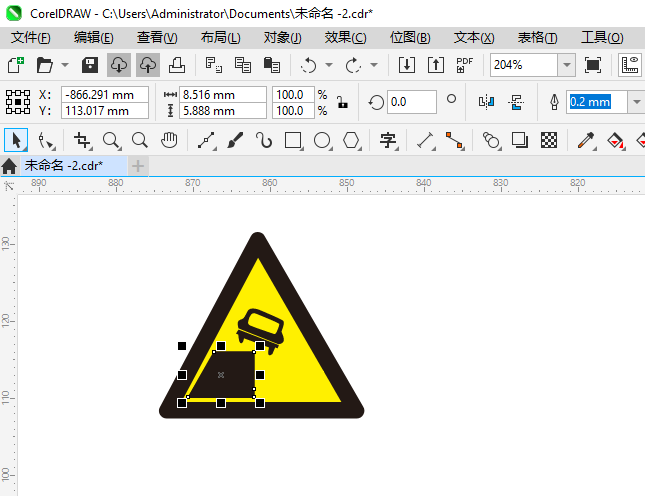645x496 pixels.
Task: Print the document
Action: coord(177,65)
